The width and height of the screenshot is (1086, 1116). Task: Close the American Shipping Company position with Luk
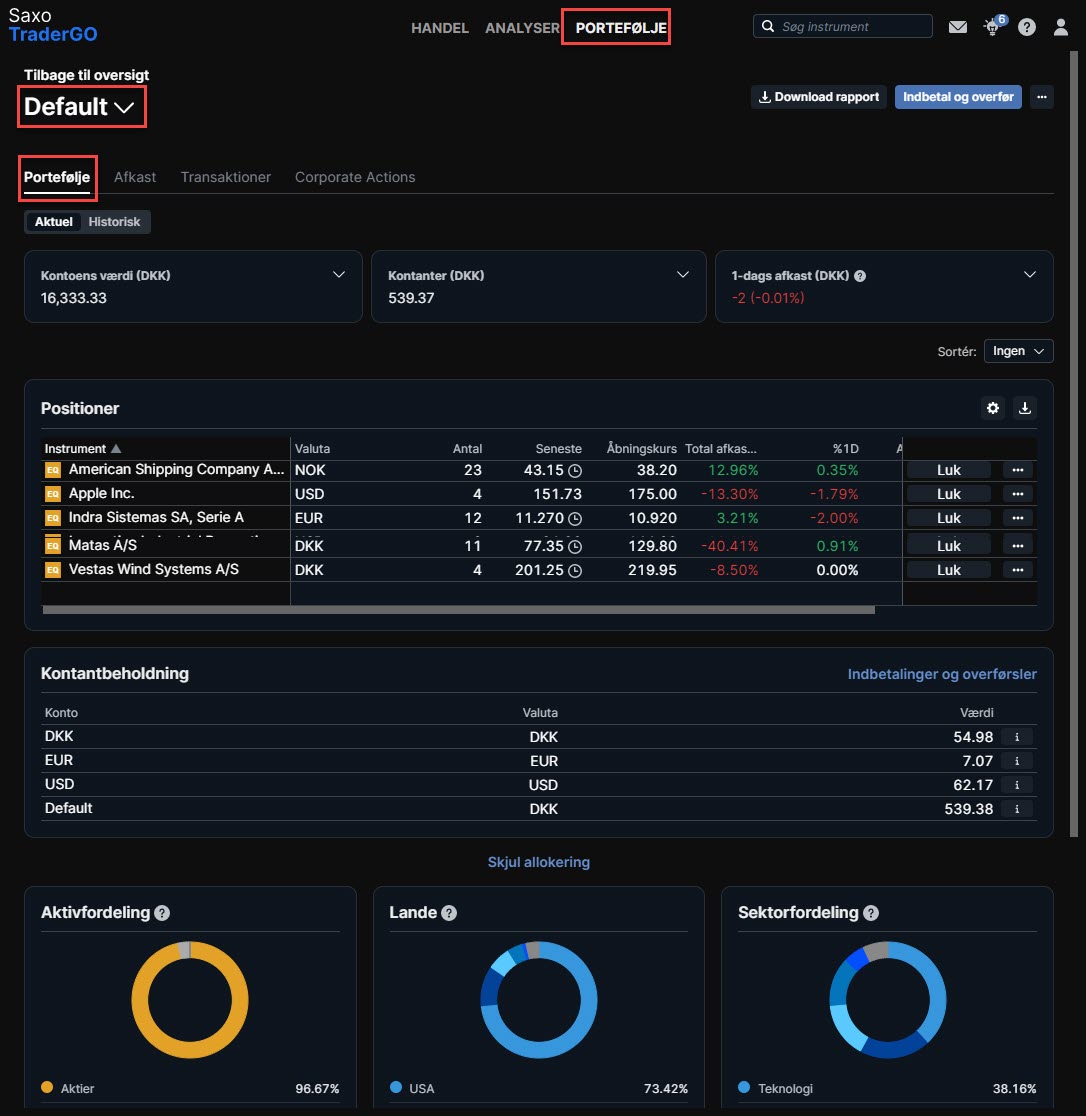pyautogui.click(x=949, y=470)
